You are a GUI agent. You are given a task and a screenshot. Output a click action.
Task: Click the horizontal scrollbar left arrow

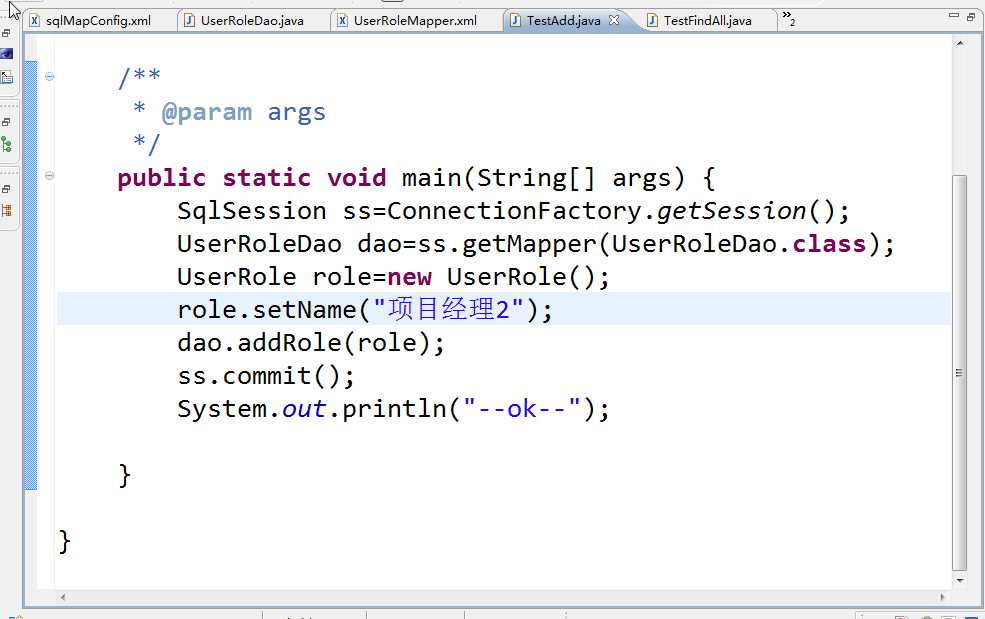pos(63,597)
